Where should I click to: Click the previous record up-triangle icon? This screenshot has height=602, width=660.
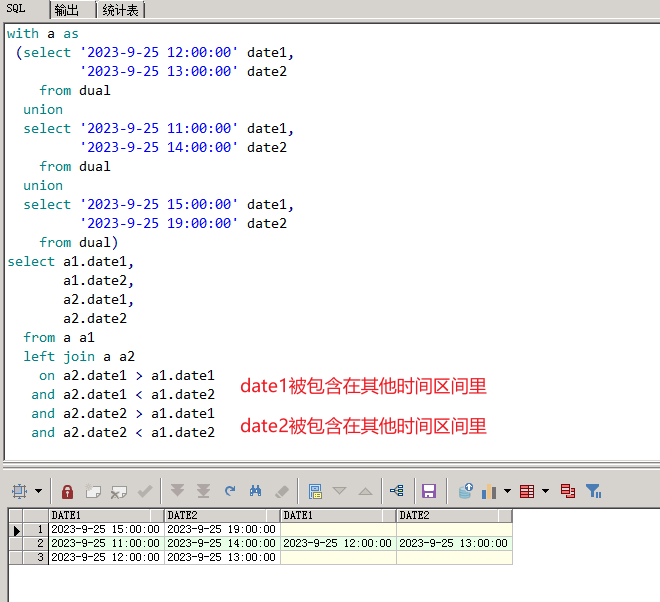pos(365,491)
